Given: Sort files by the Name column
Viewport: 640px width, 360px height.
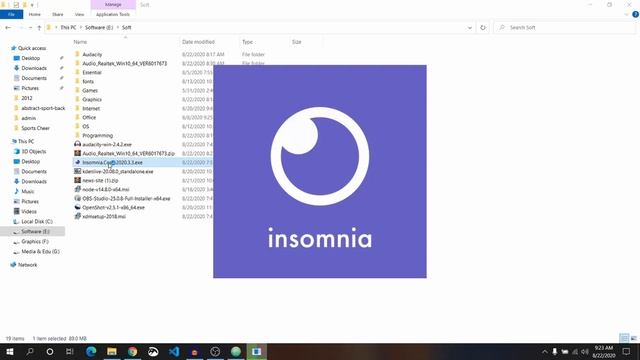Looking at the screenshot, I should click(80, 42).
